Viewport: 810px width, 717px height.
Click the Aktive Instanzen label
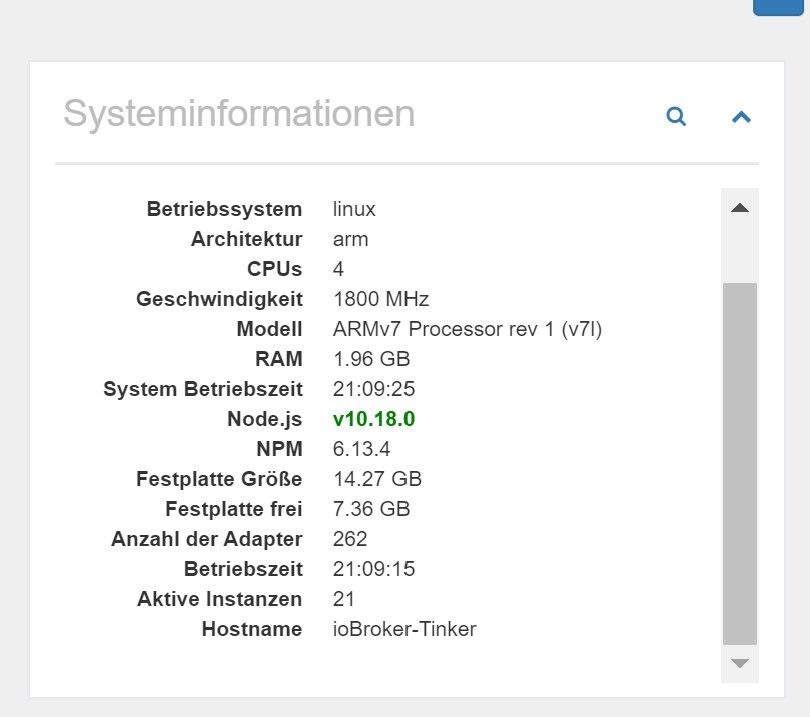pyautogui.click(x=219, y=599)
